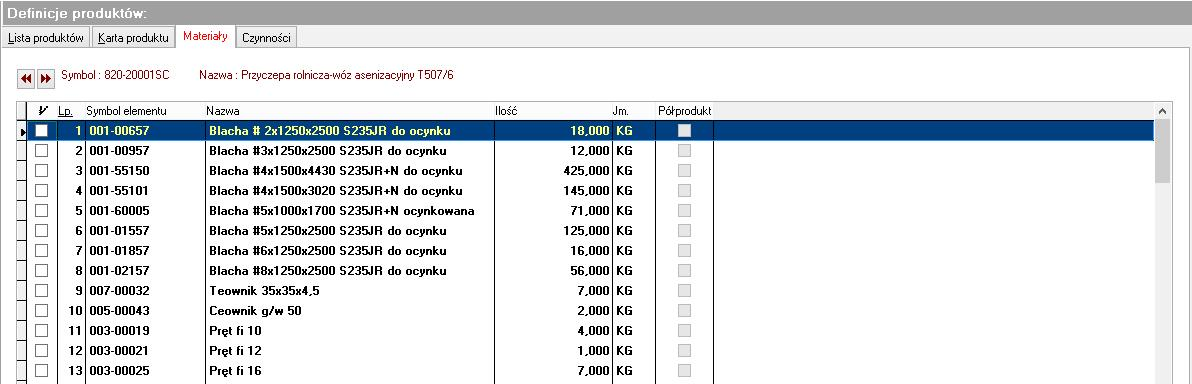This screenshot has width=1192, height=384.
Task: Toggle Półprodukt checkbox for row 001-55150
Action: (x=685, y=170)
